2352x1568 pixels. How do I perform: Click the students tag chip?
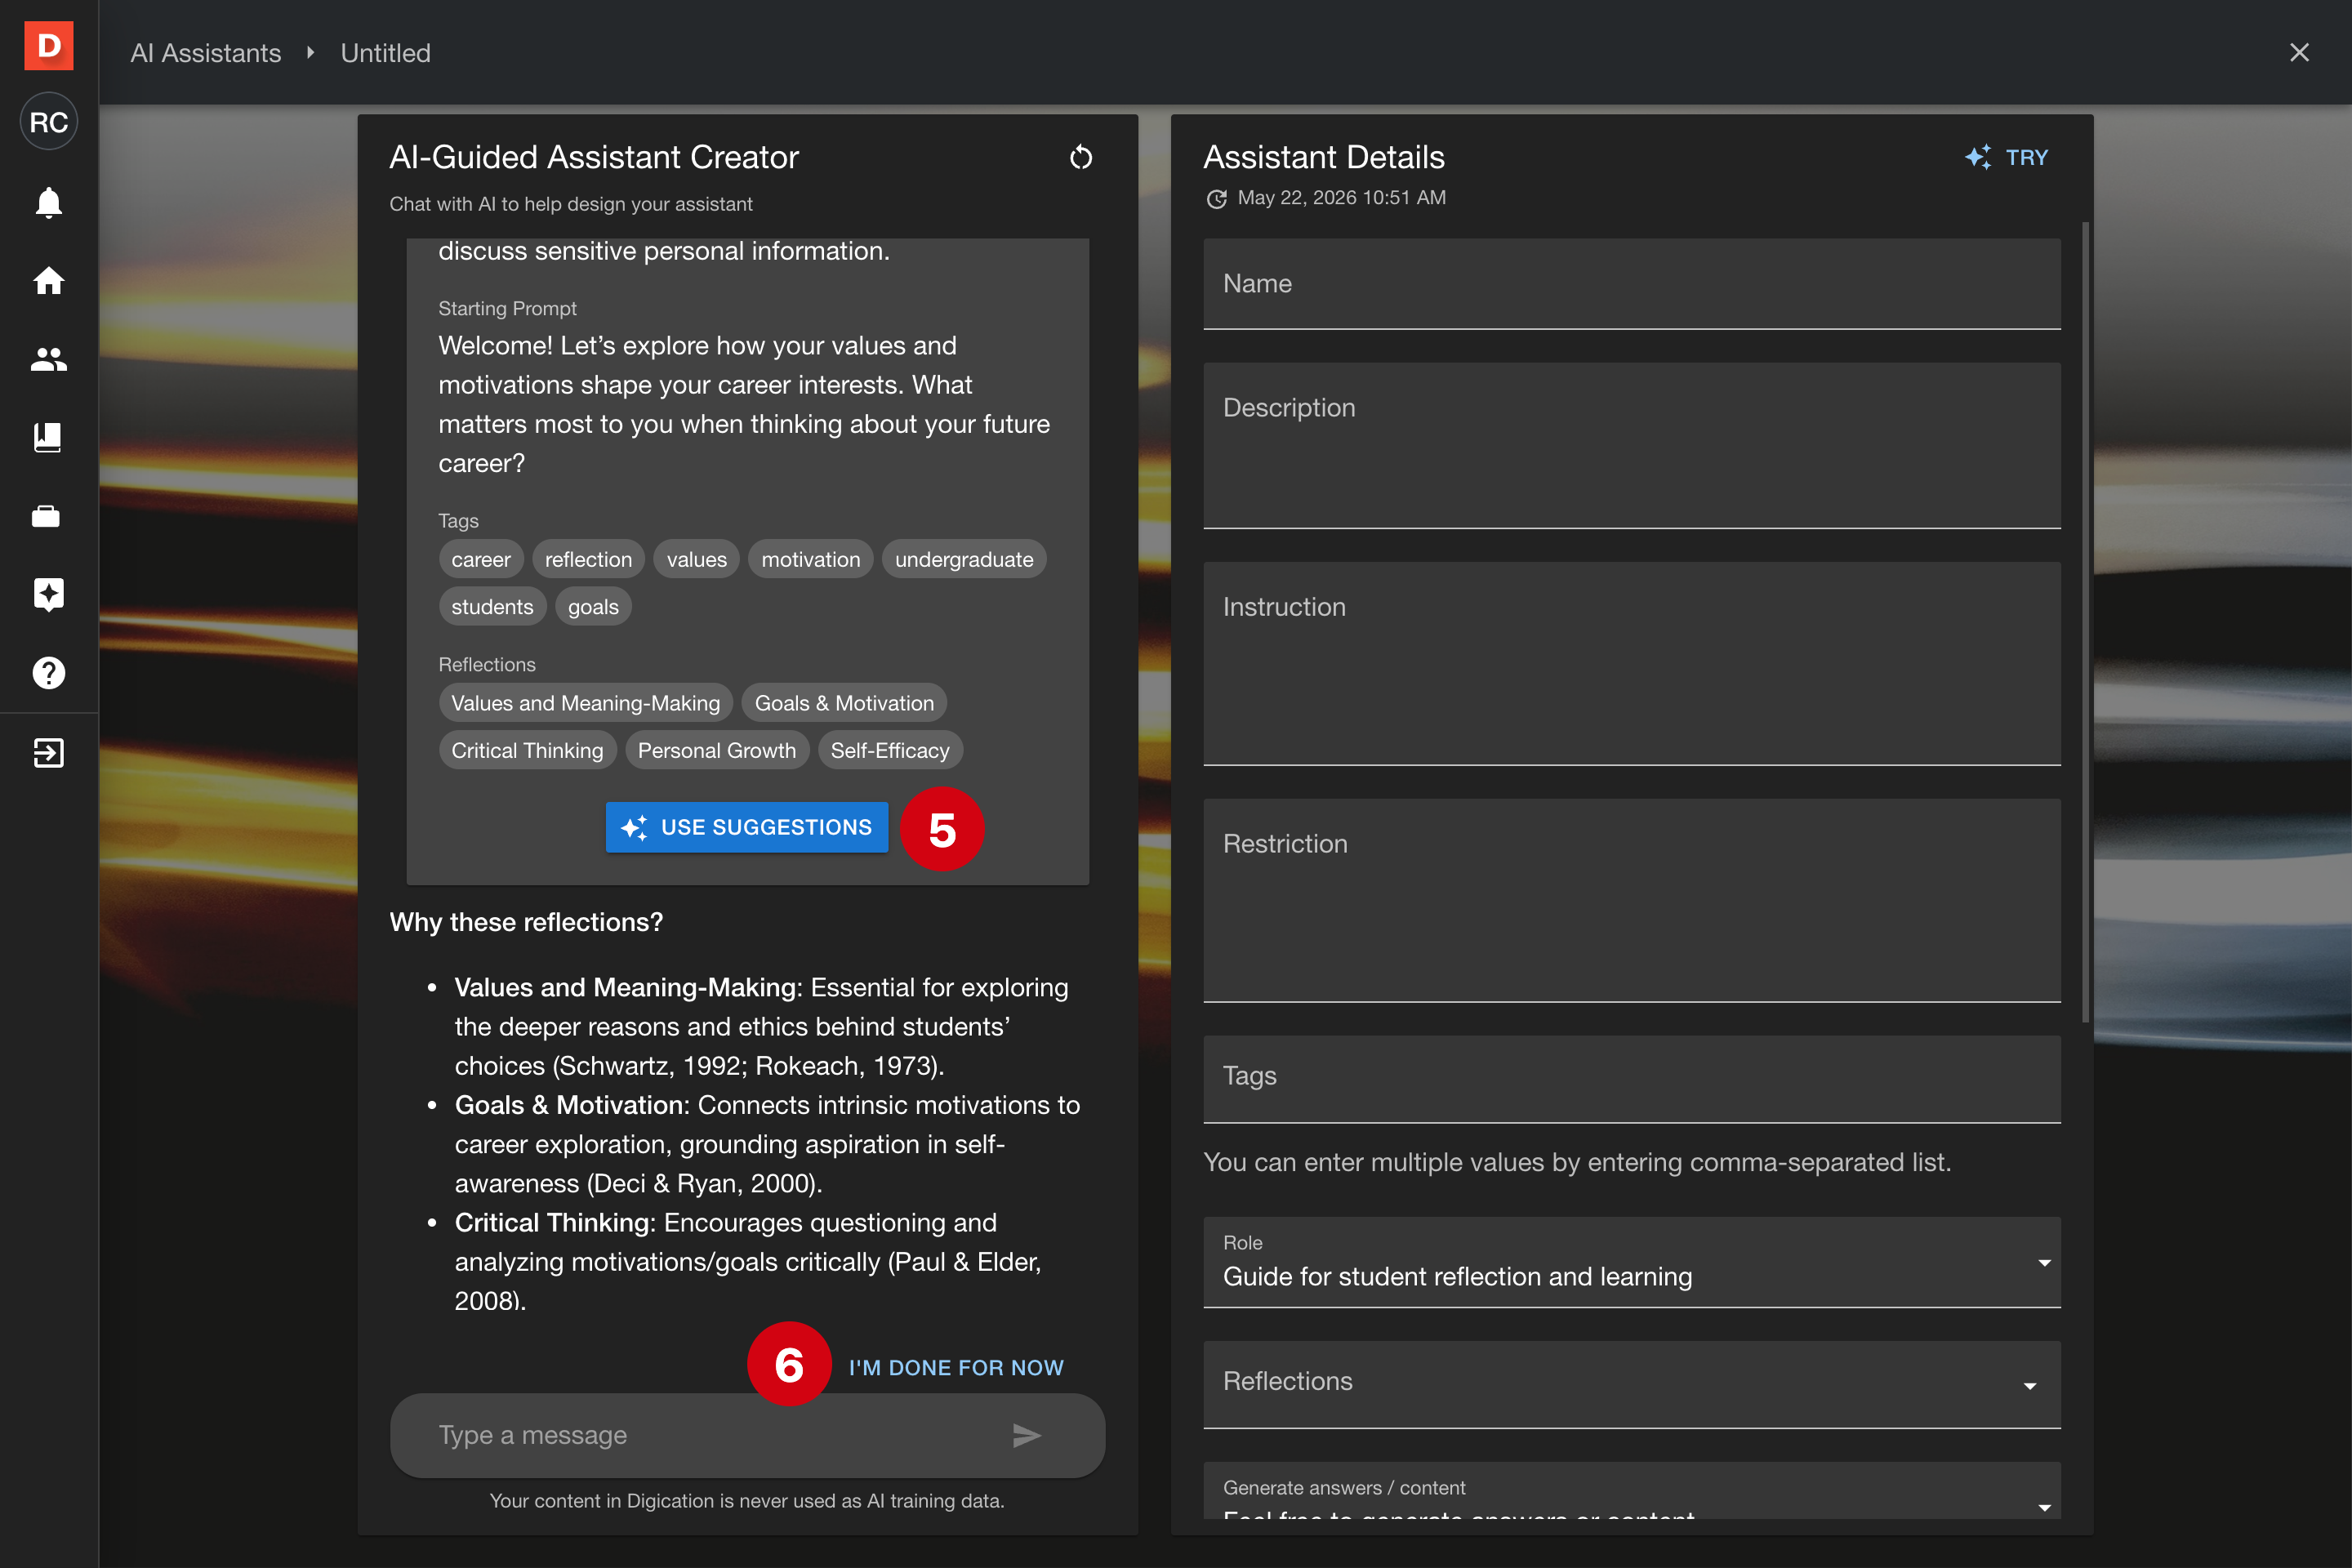click(x=492, y=606)
